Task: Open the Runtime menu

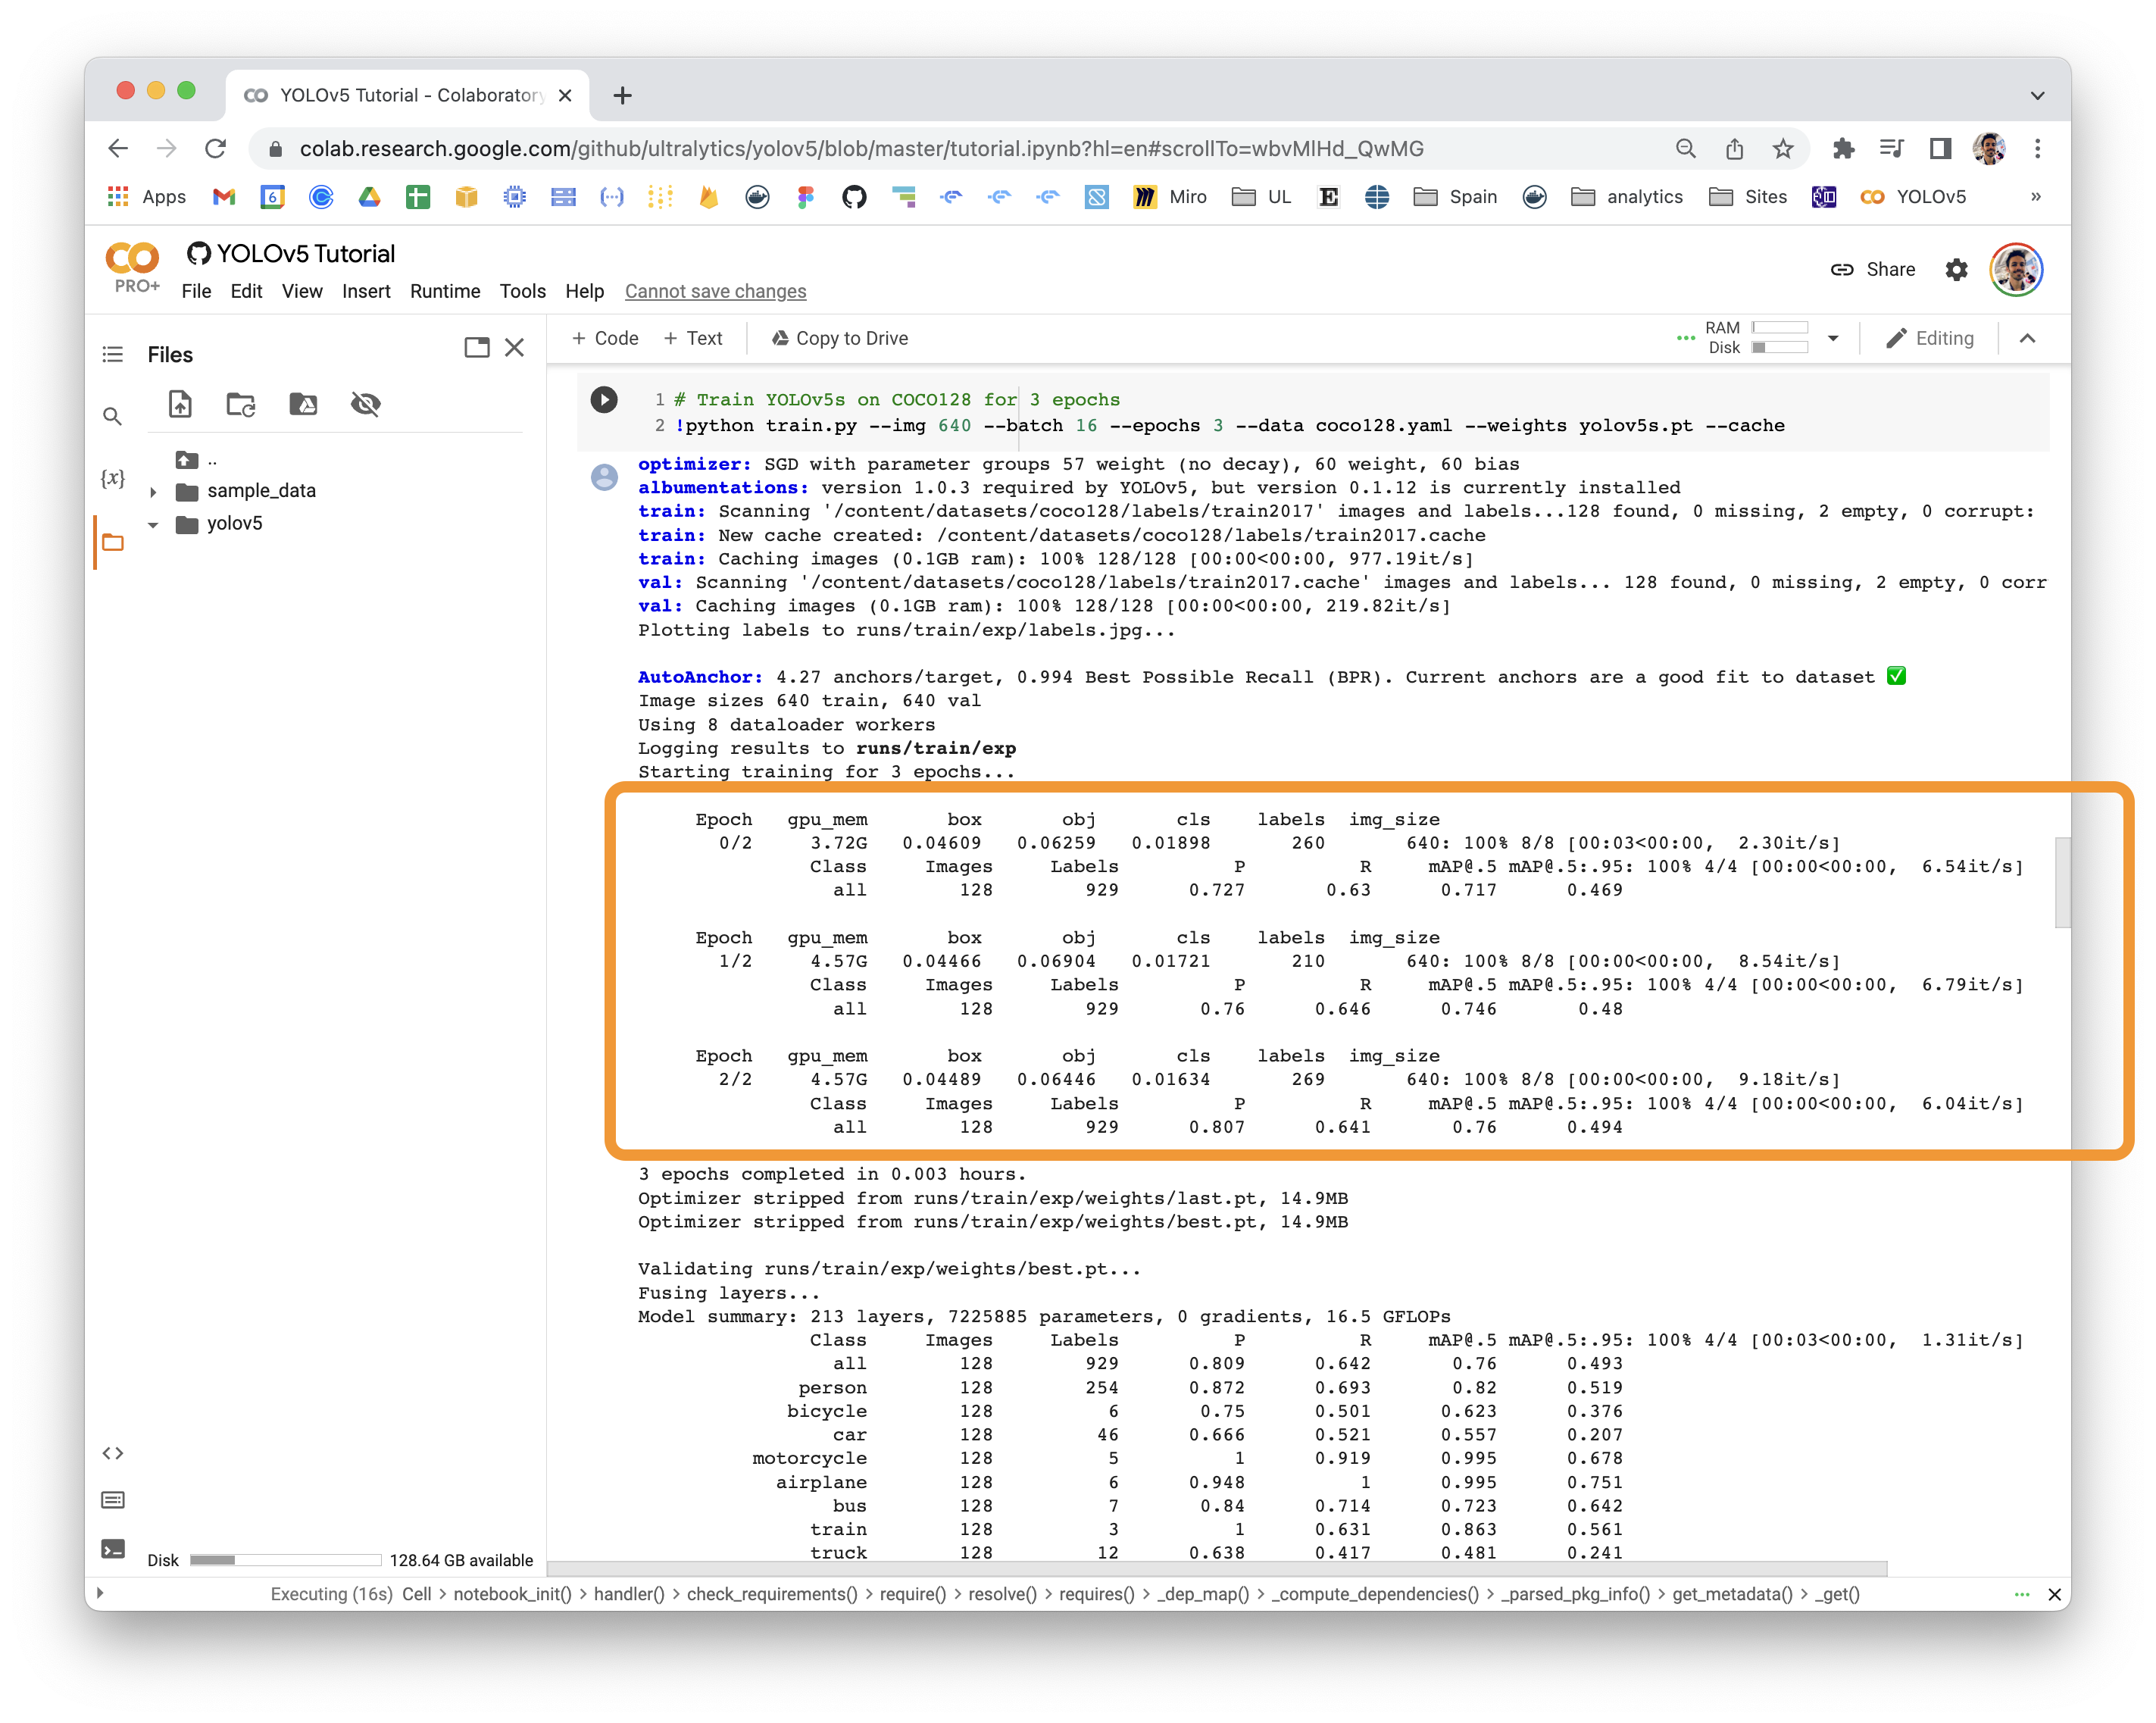Action: pos(444,291)
